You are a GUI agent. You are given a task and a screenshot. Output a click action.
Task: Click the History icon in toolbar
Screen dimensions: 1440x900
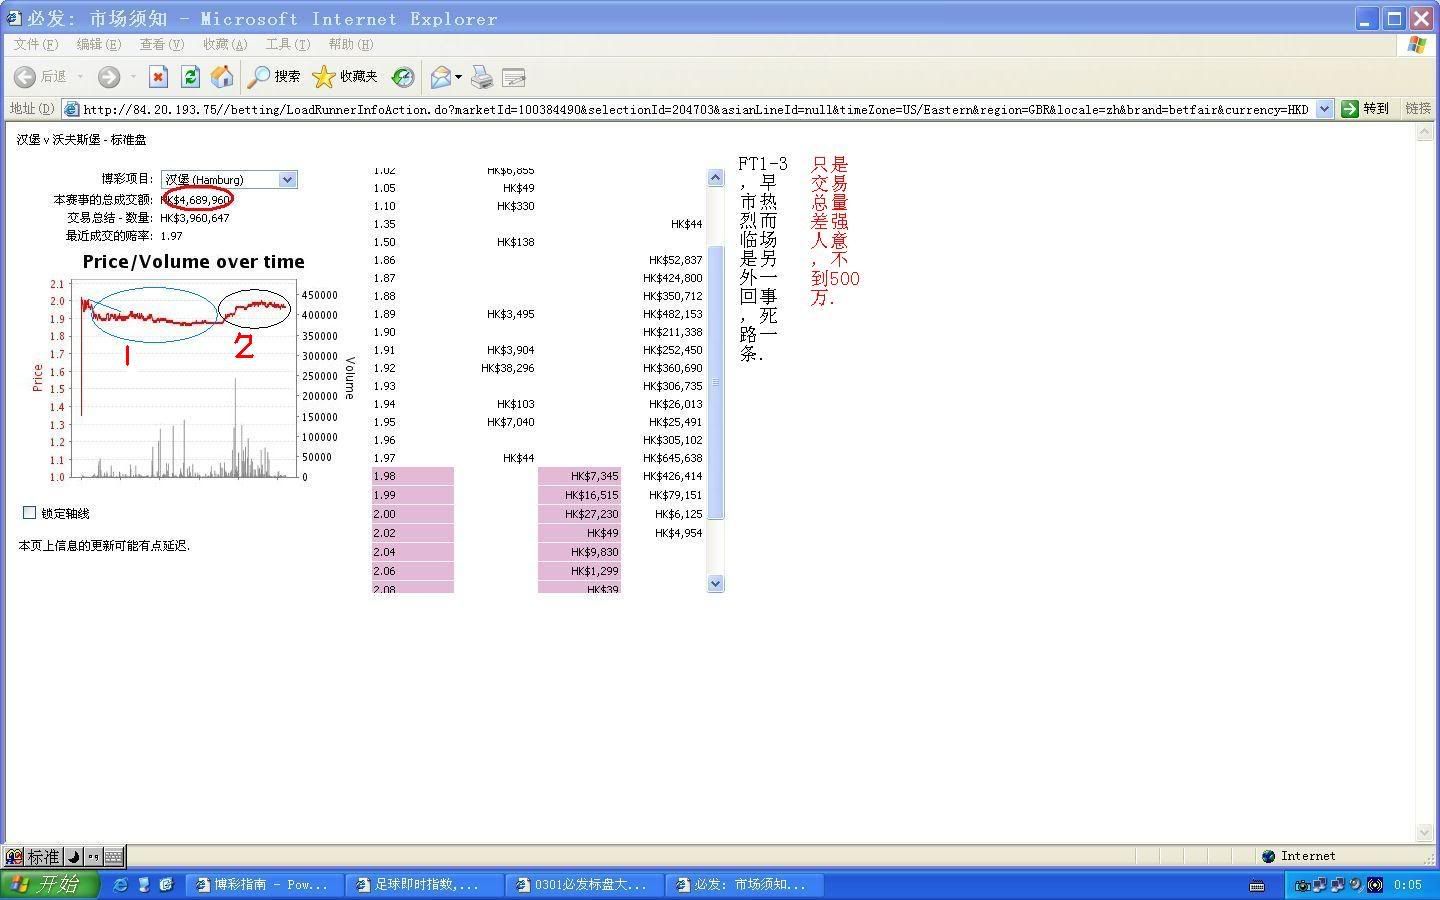[403, 77]
